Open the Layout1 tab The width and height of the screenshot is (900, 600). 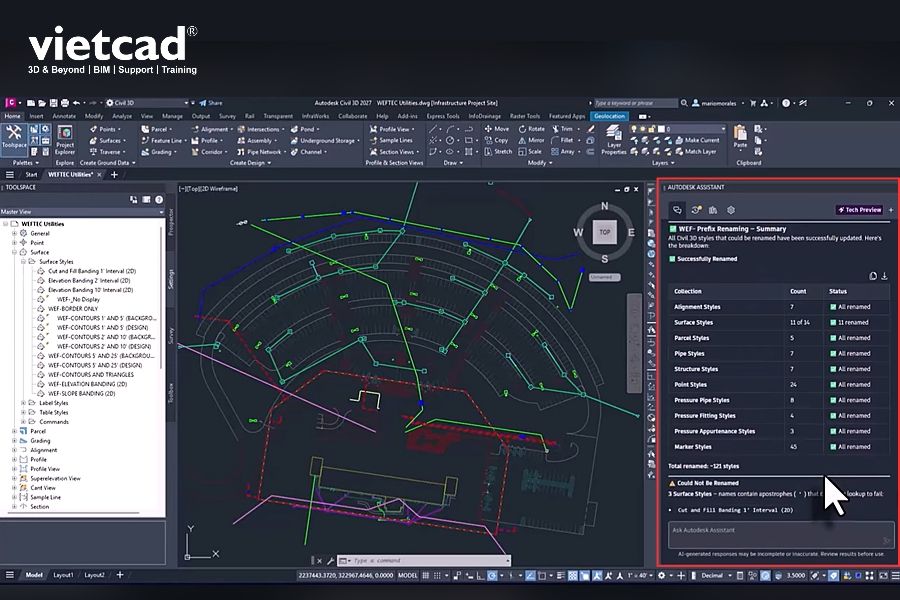tap(63, 575)
